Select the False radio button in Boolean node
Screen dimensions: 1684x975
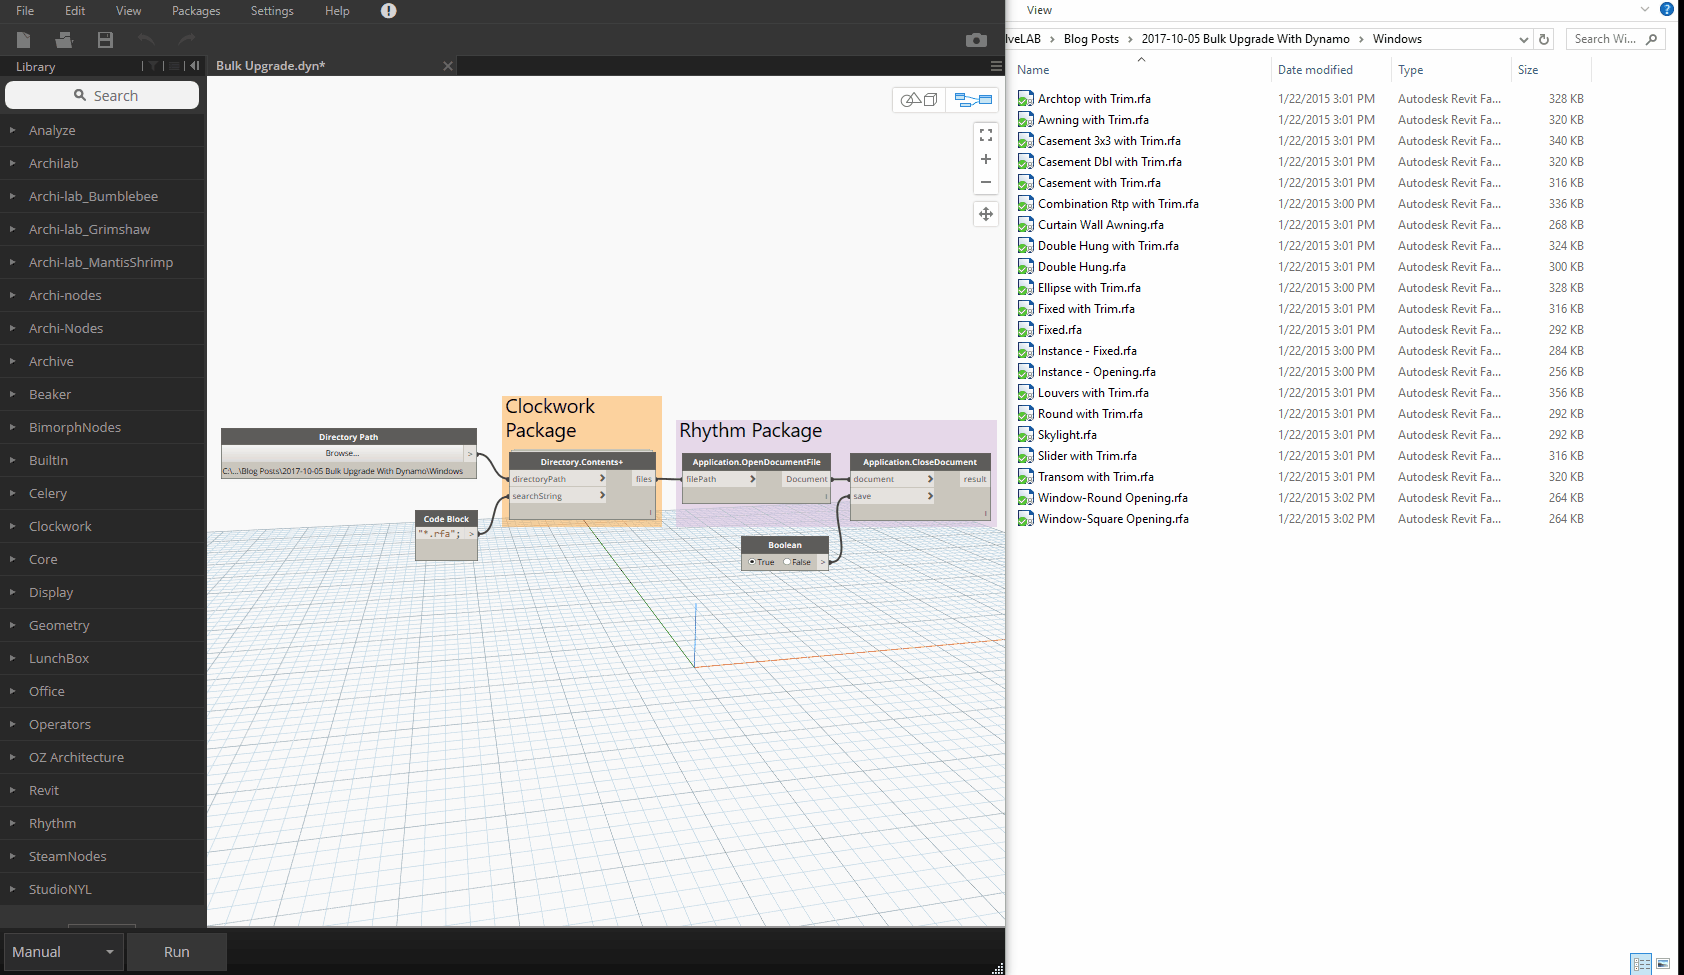click(x=787, y=562)
